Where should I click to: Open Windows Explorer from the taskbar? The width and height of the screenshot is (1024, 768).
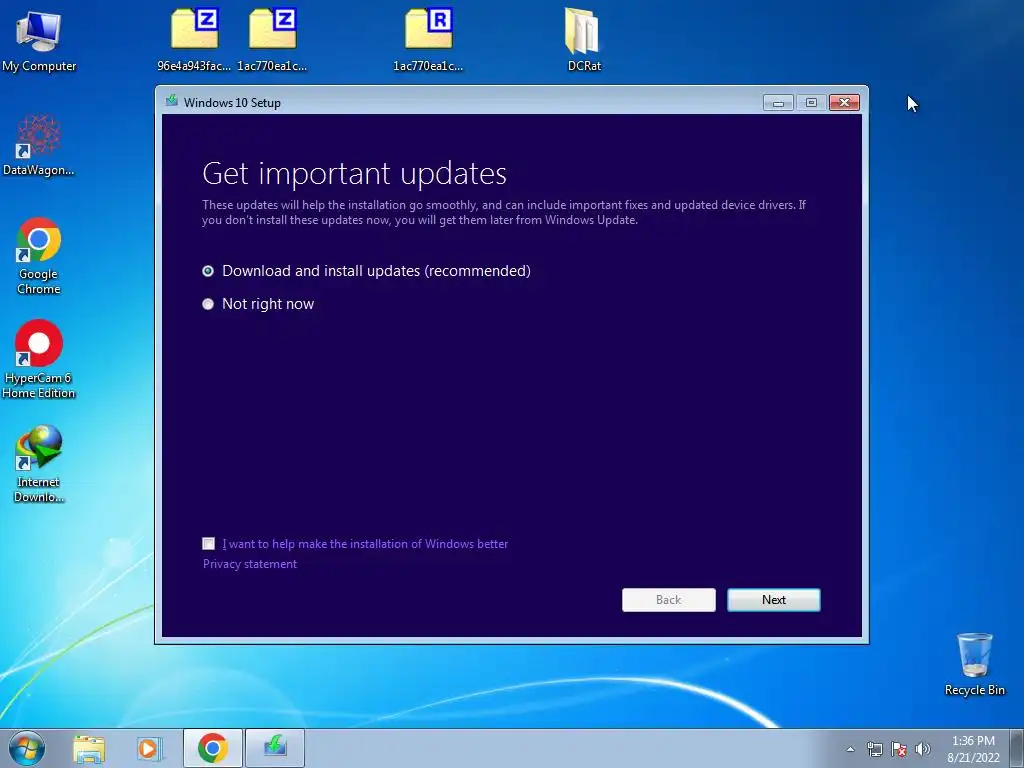(x=89, y=749)
